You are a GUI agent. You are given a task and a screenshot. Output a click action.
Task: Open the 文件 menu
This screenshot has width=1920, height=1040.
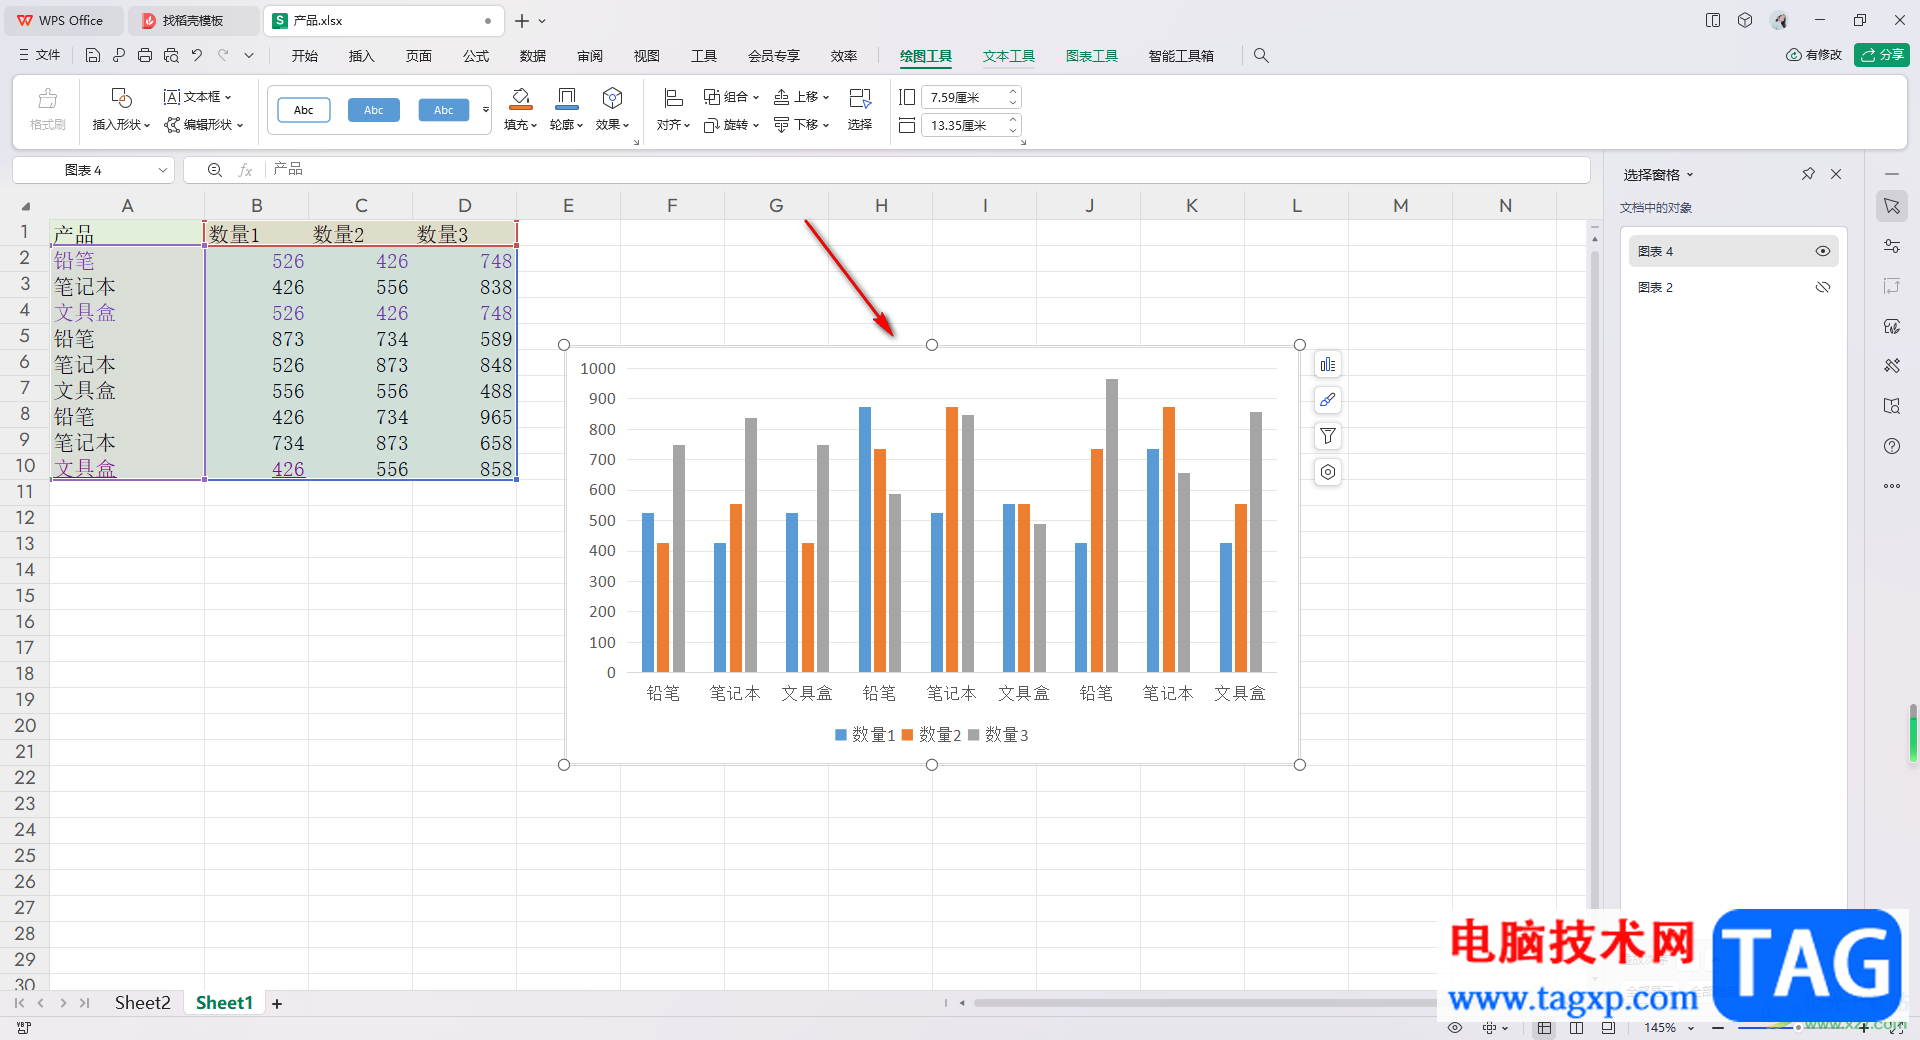[x=39, y=56]
